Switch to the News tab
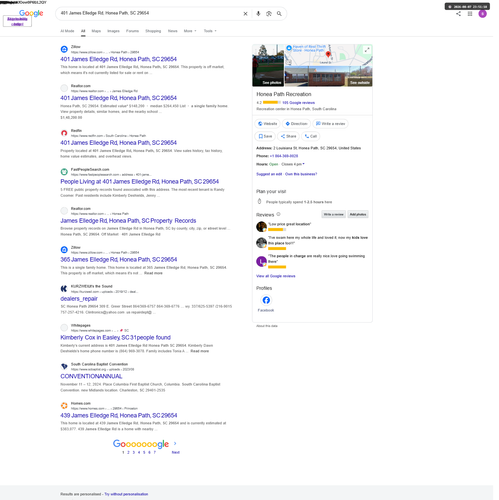499x500 pixels. [172, 31]
